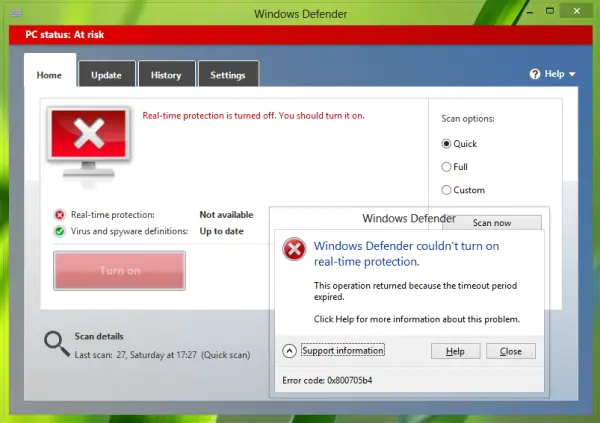Click the red X monitor status icon
This screenshot has width=600, height=423.
(89, 145)
